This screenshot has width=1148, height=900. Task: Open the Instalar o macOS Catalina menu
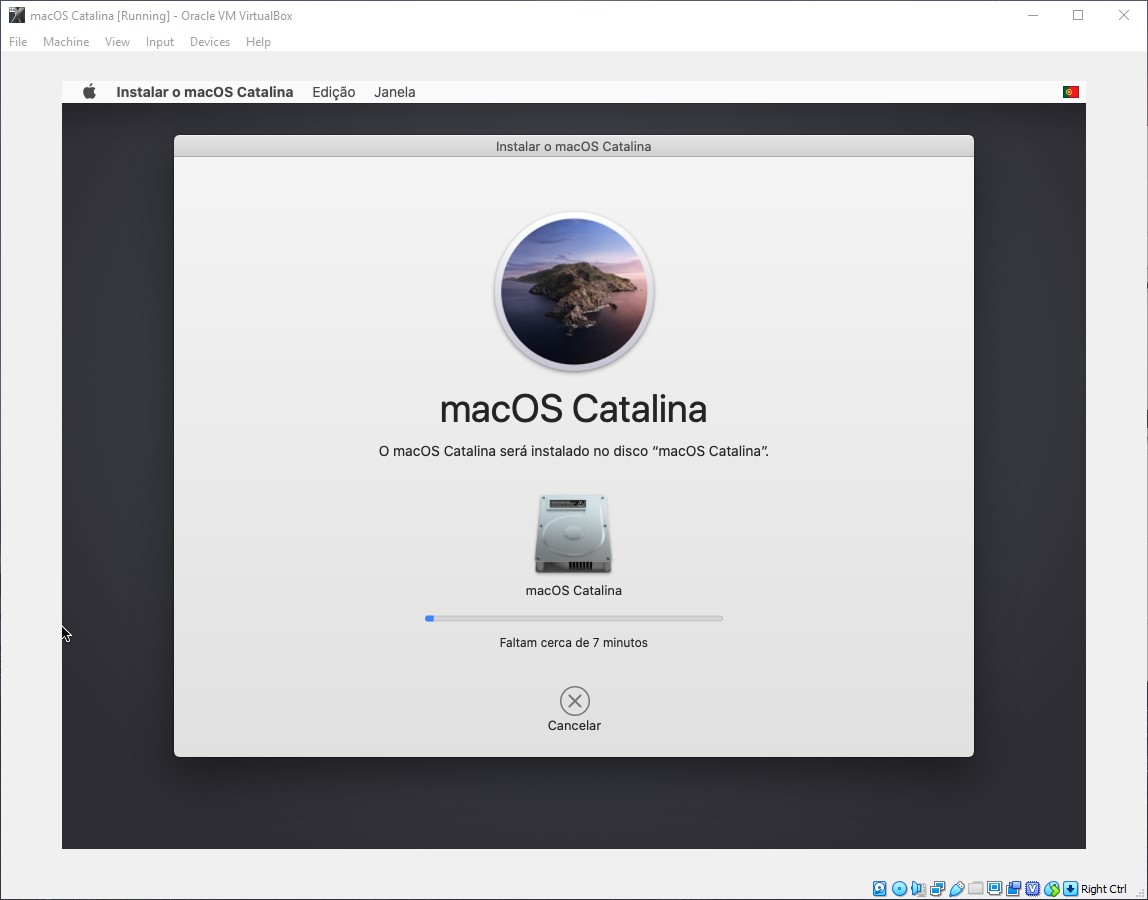tap(205, 92)
